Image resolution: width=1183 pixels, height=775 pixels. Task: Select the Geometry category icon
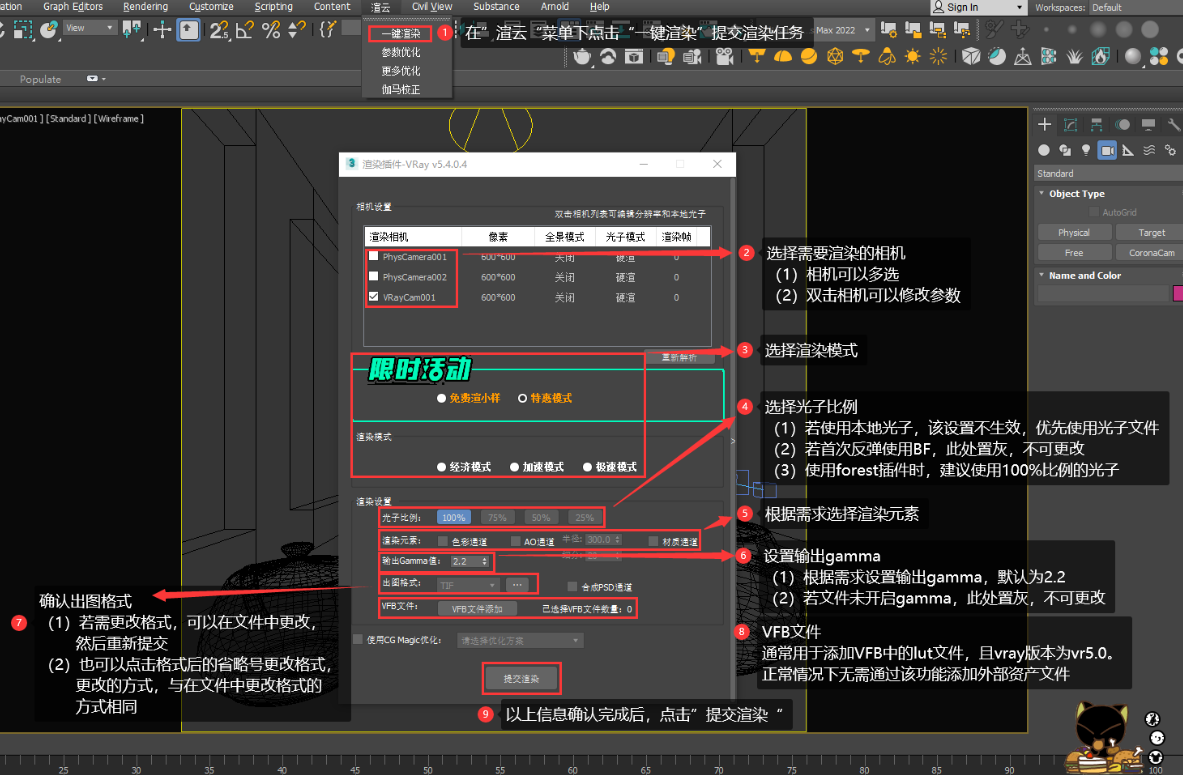tap(1043, 150)
